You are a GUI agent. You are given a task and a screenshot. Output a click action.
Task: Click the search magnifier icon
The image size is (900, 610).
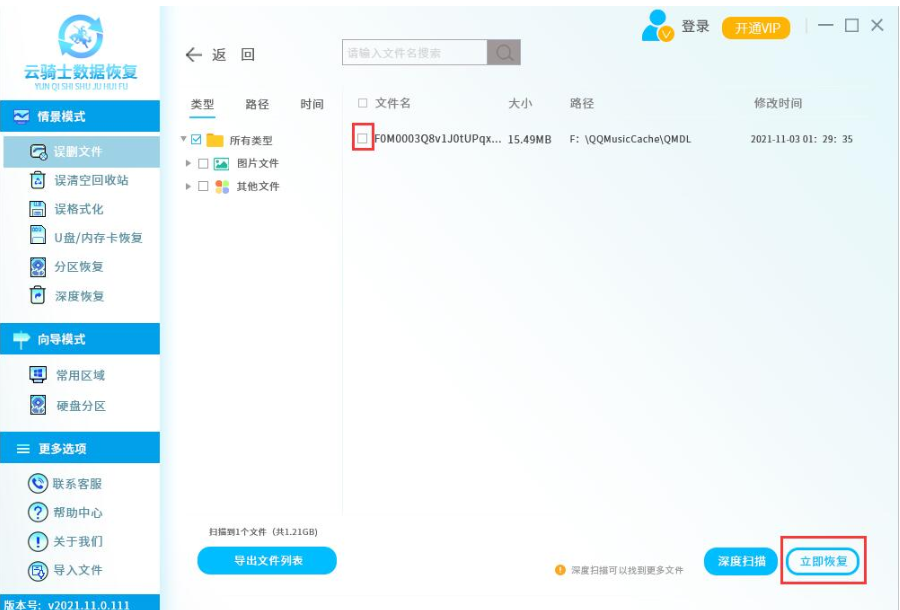click(x=504, y=53)
